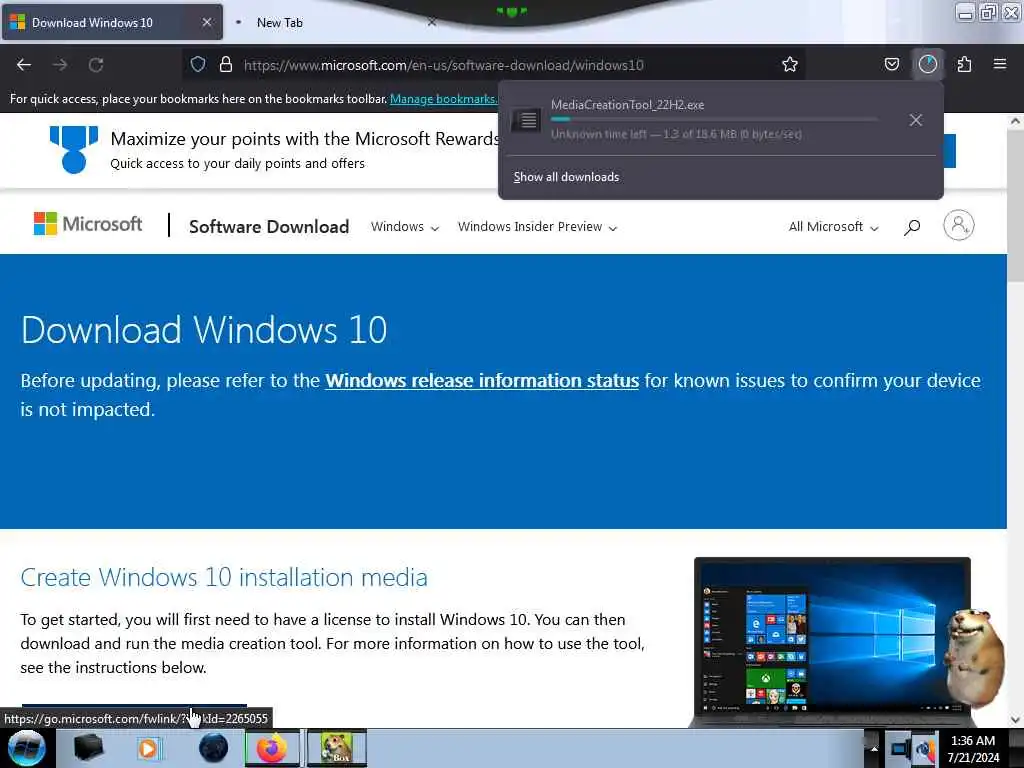Switch to the Download Windows 10 tab
1024x768 pixels.
coord(112,22)
